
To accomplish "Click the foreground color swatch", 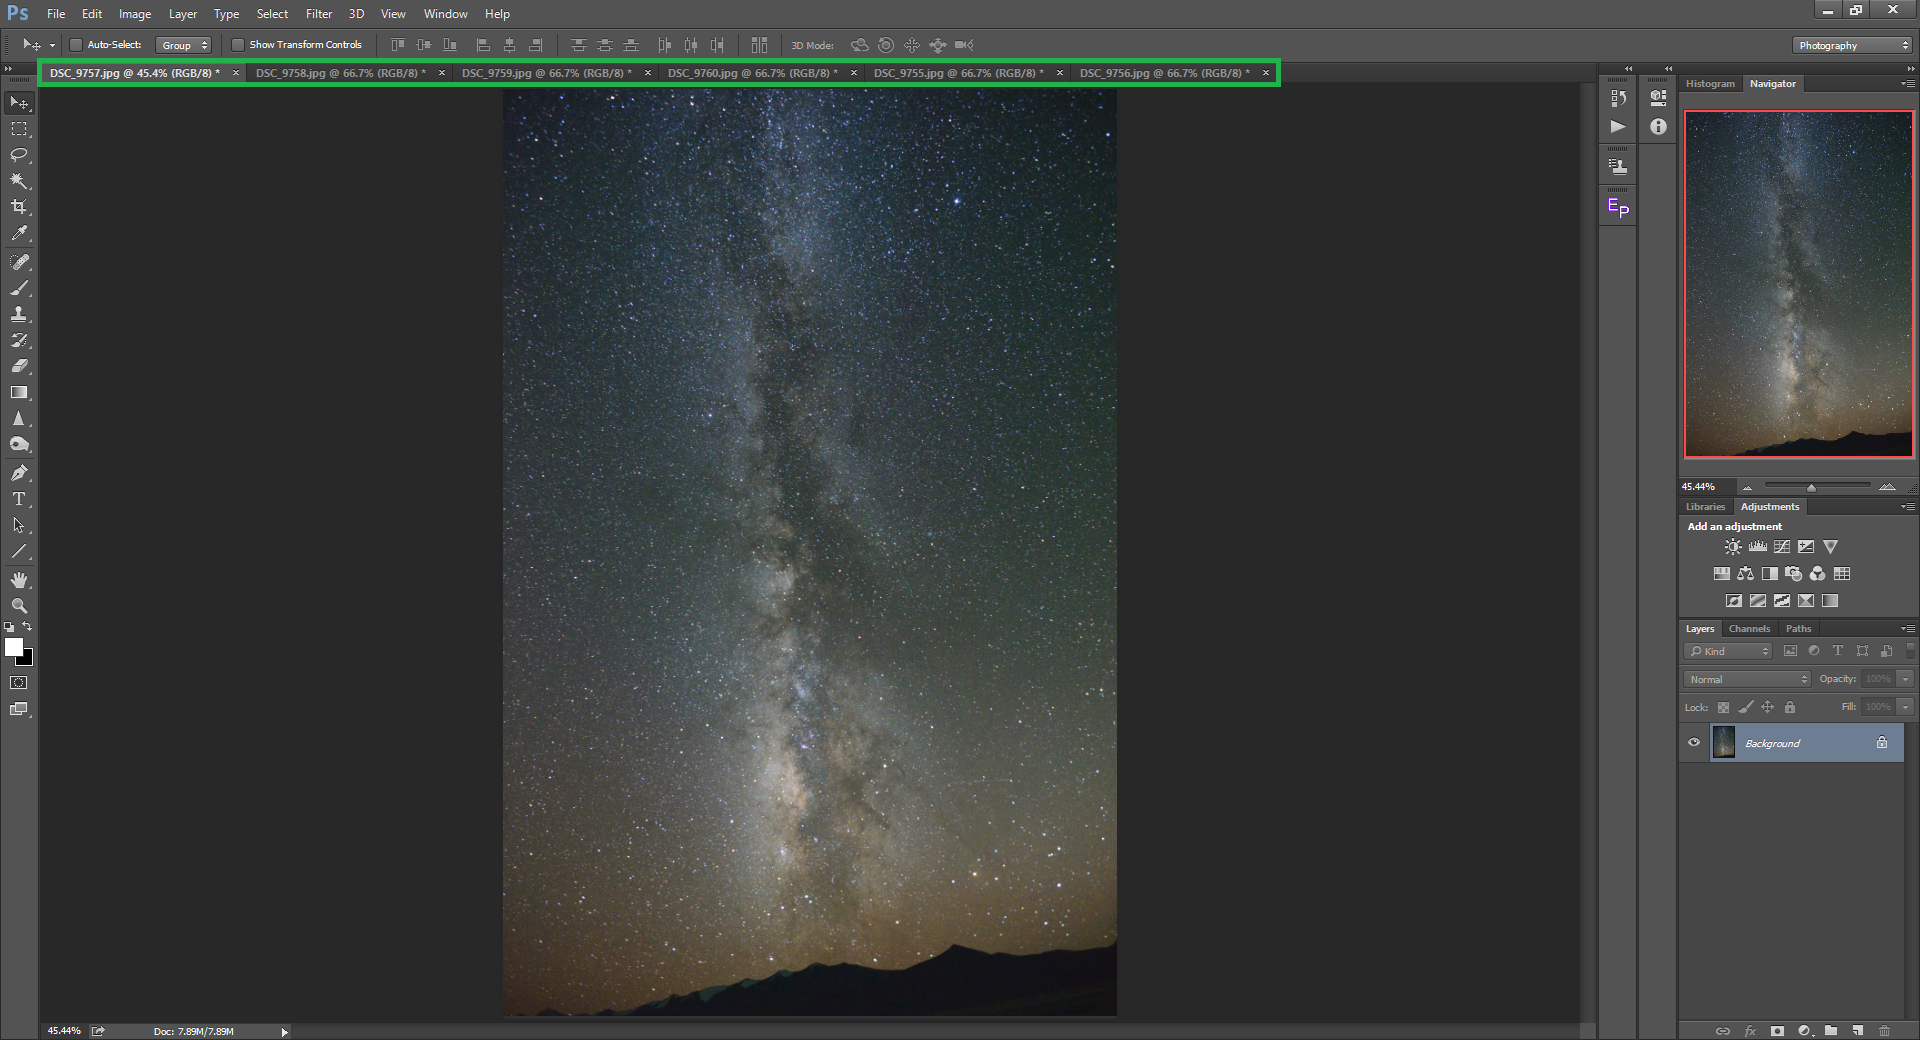I will [x=14, y=647].
